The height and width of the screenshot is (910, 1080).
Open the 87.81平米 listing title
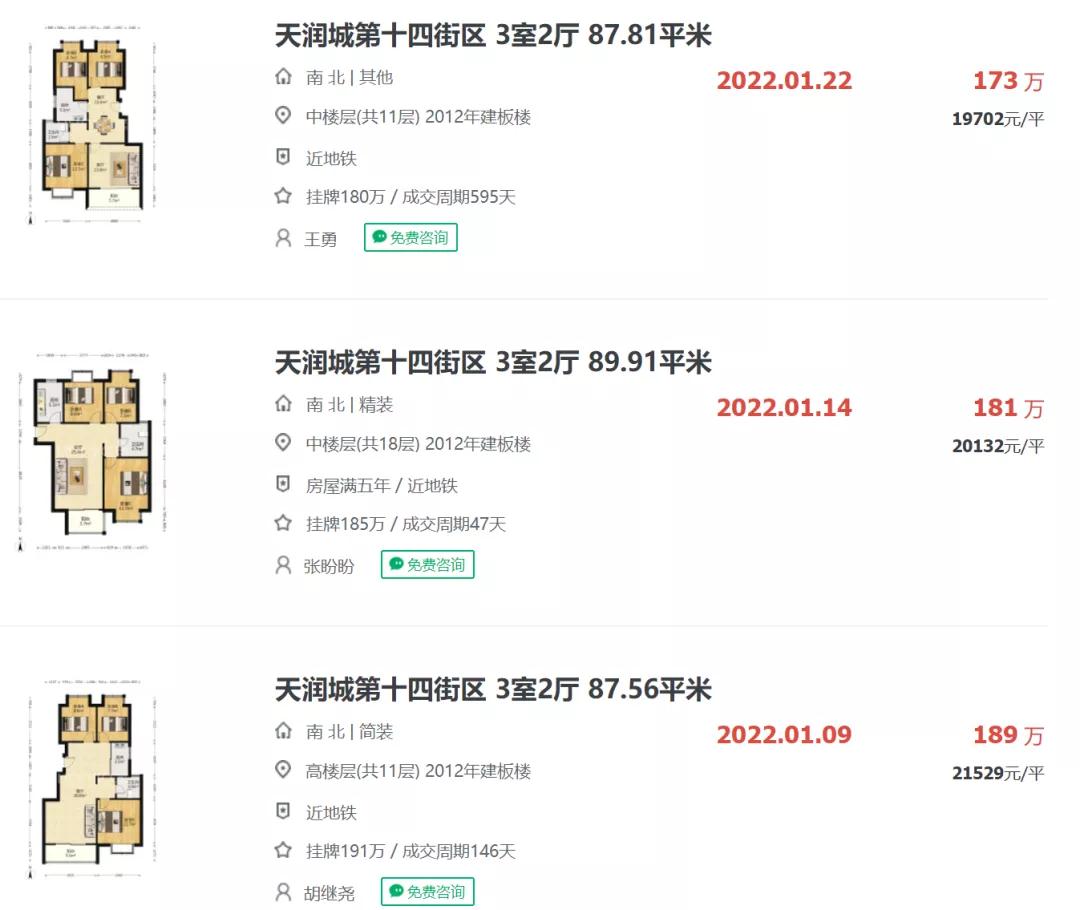(493, 35)
